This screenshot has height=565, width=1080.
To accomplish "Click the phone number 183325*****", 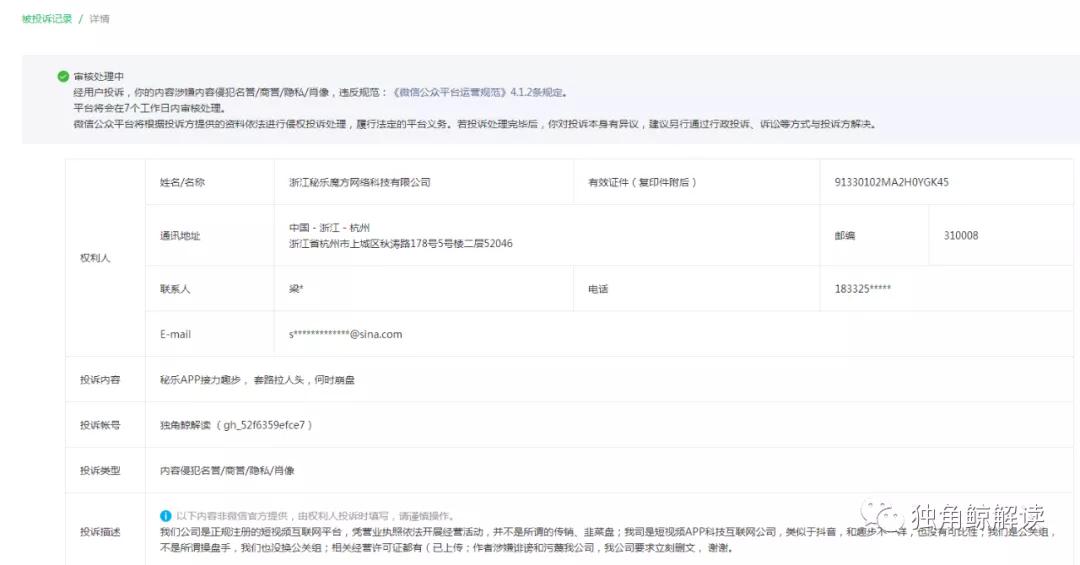I will (862, 289).
